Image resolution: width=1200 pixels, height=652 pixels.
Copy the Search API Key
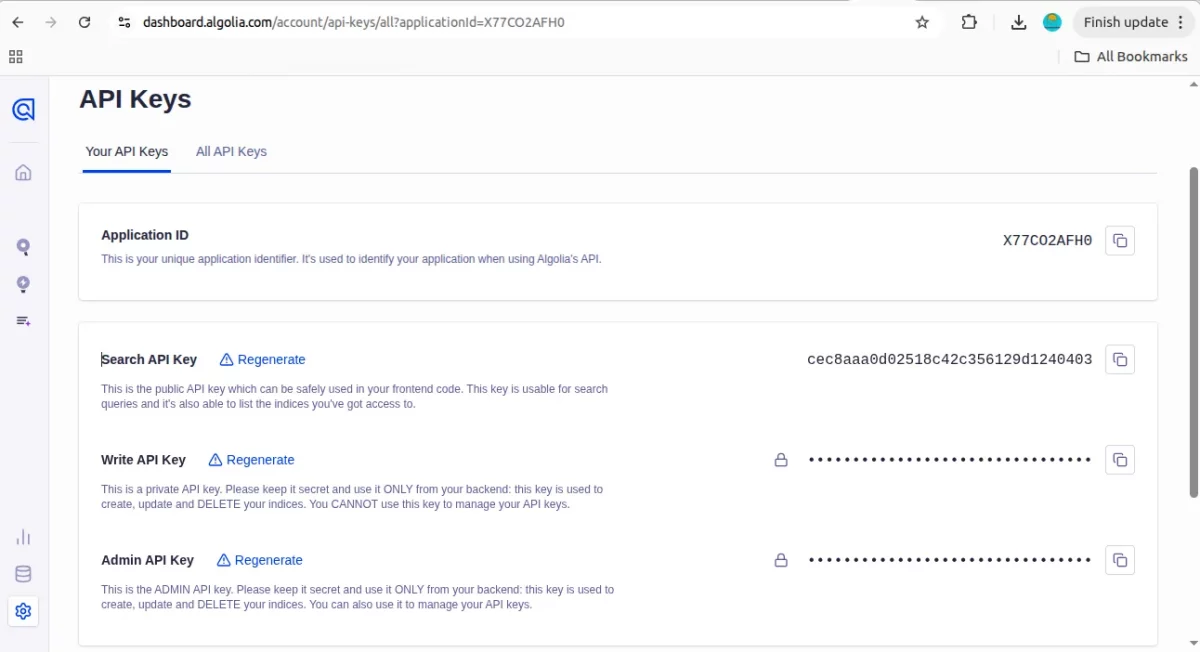click(1120, 359)
